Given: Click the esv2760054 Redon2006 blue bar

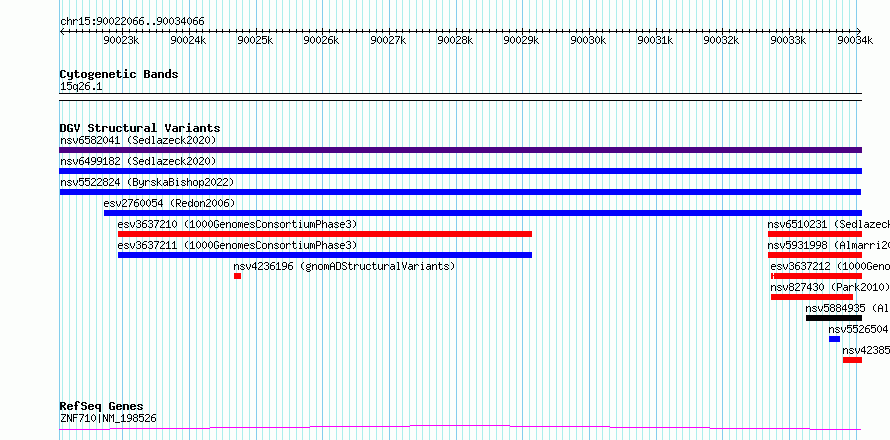Looking at the screenshot, I should pyautogui.click(x=482, y=213).
